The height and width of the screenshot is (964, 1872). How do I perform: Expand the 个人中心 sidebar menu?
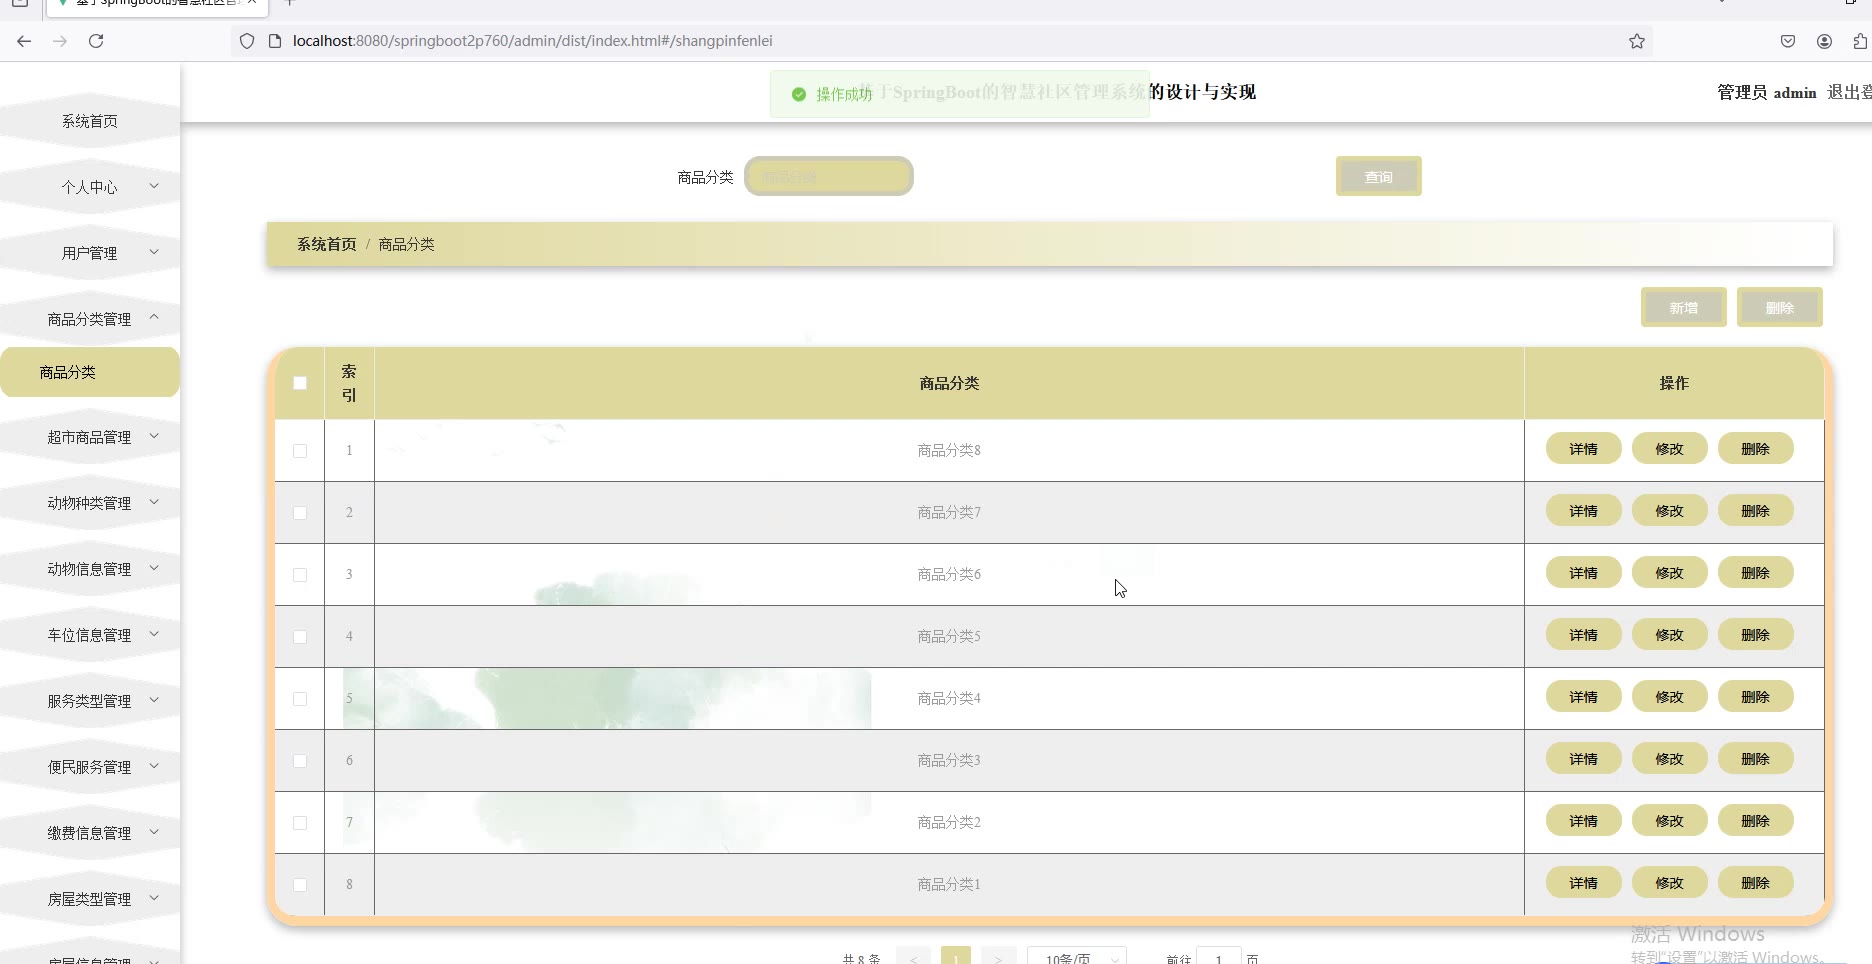(90, 187)
